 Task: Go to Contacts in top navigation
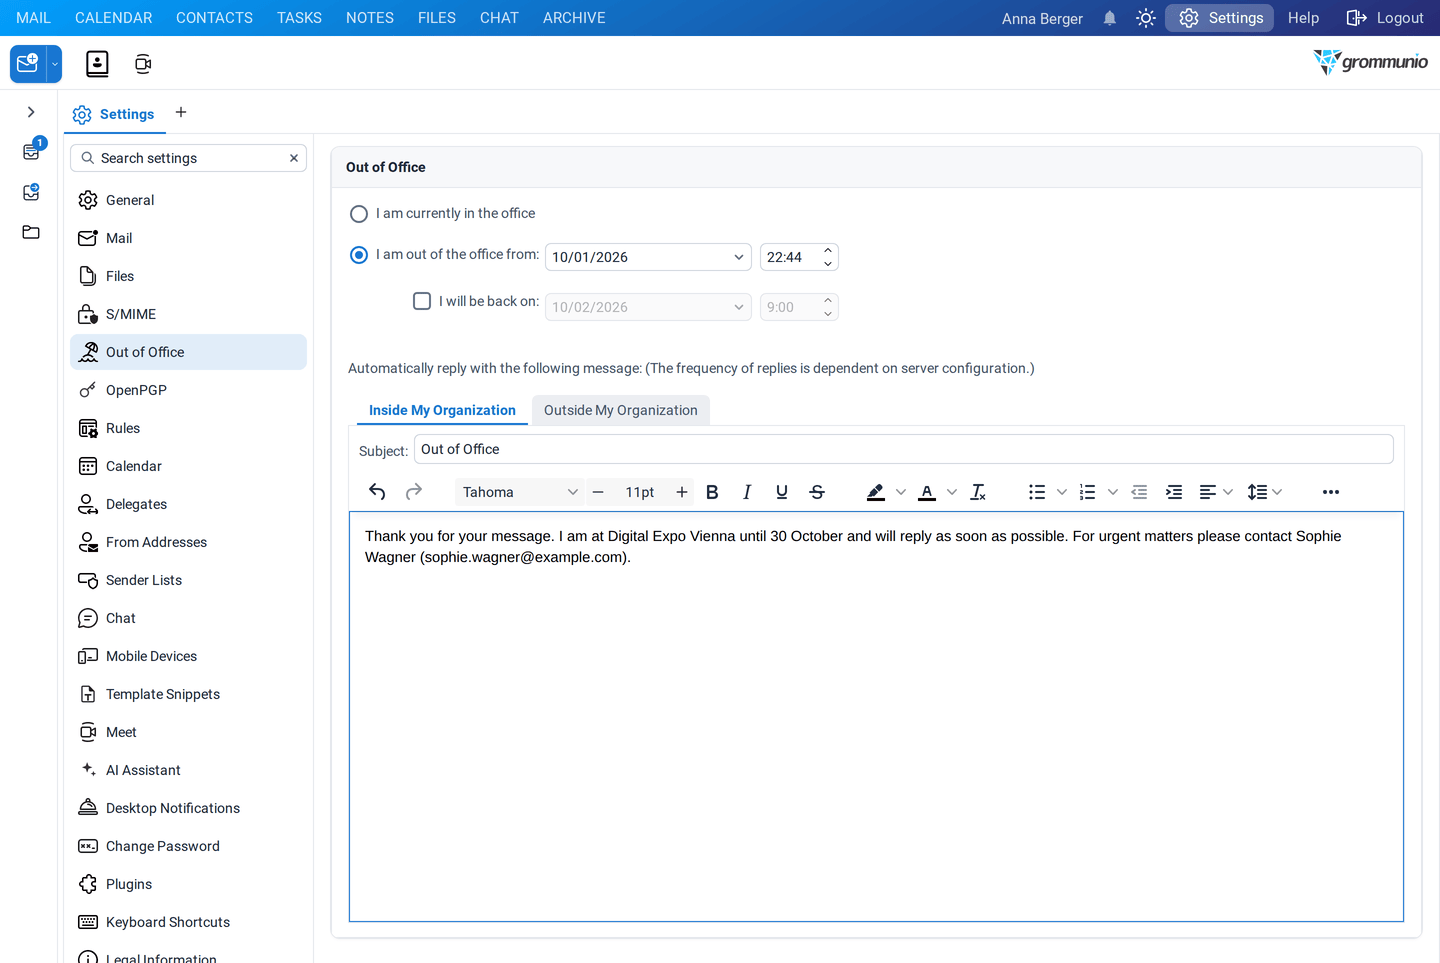[215, 18]
